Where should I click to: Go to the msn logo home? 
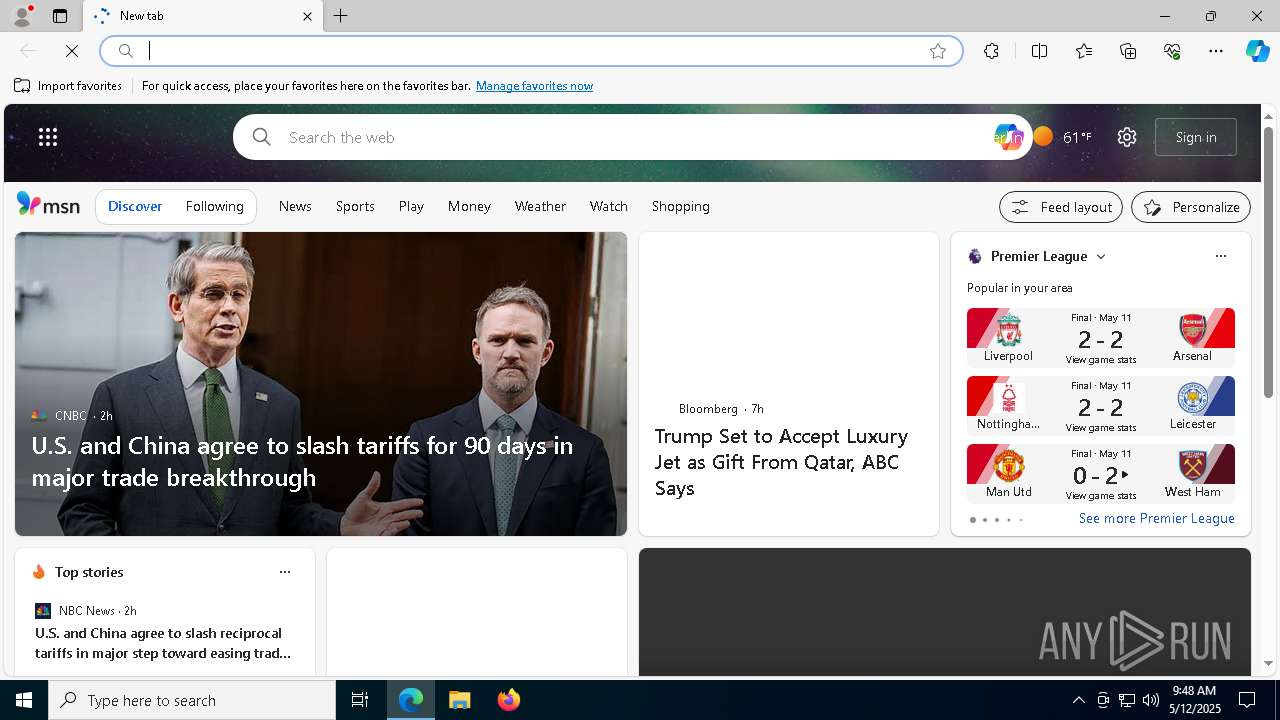48,205
